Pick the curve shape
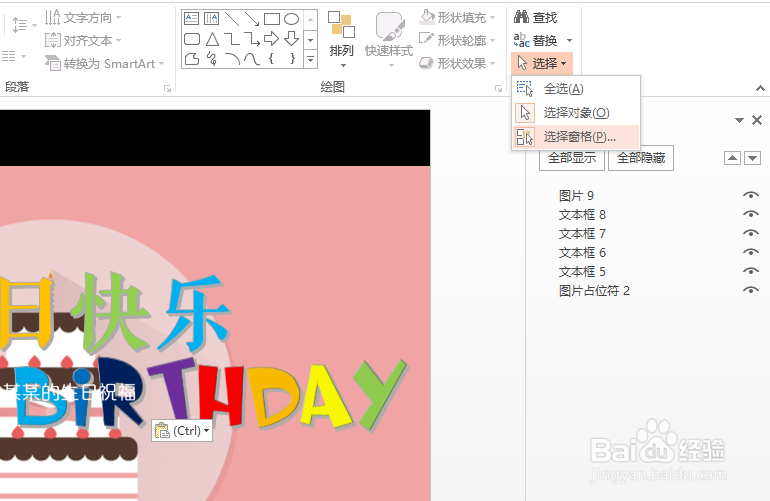The image size is (770, 501). pos(251,59)
